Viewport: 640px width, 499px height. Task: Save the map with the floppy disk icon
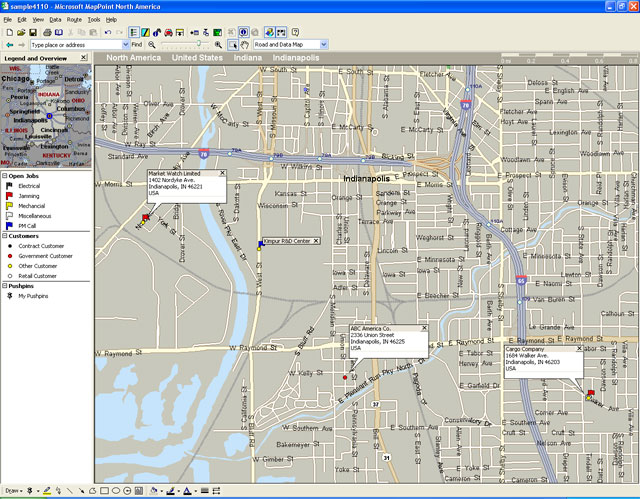pos(33,32)
